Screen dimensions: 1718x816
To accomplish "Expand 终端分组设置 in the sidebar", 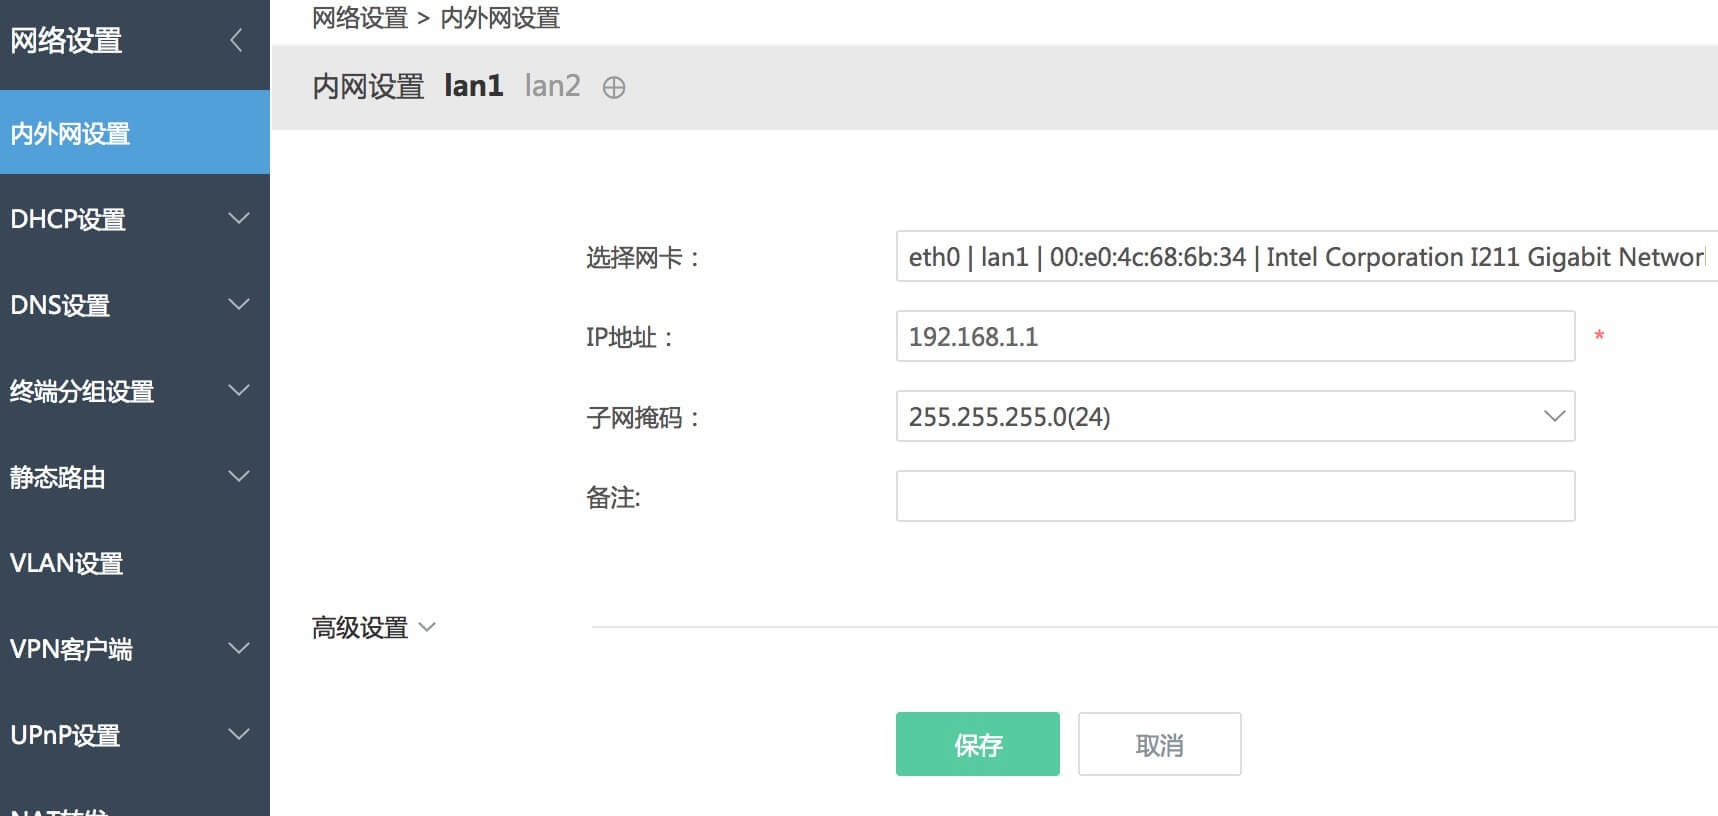I will coord(238,390).
